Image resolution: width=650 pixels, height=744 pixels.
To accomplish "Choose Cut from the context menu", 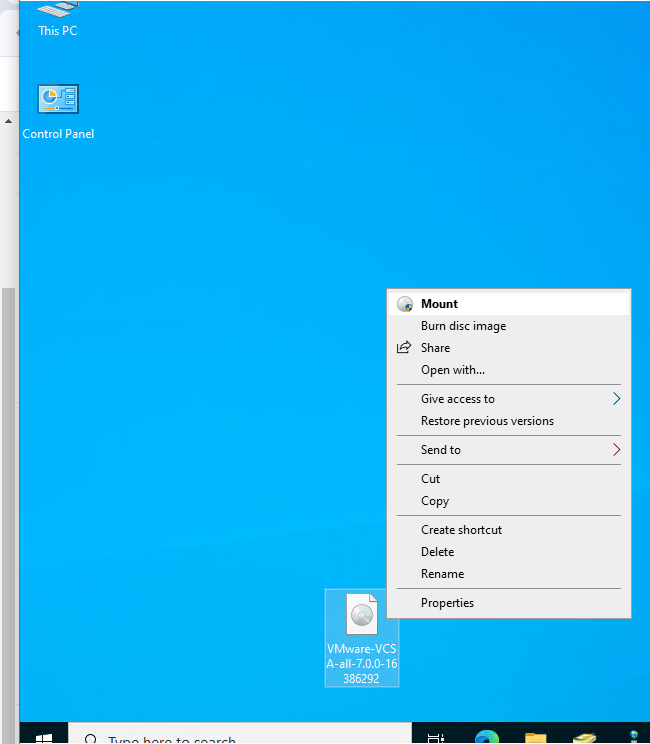I will tap(430, 479).
